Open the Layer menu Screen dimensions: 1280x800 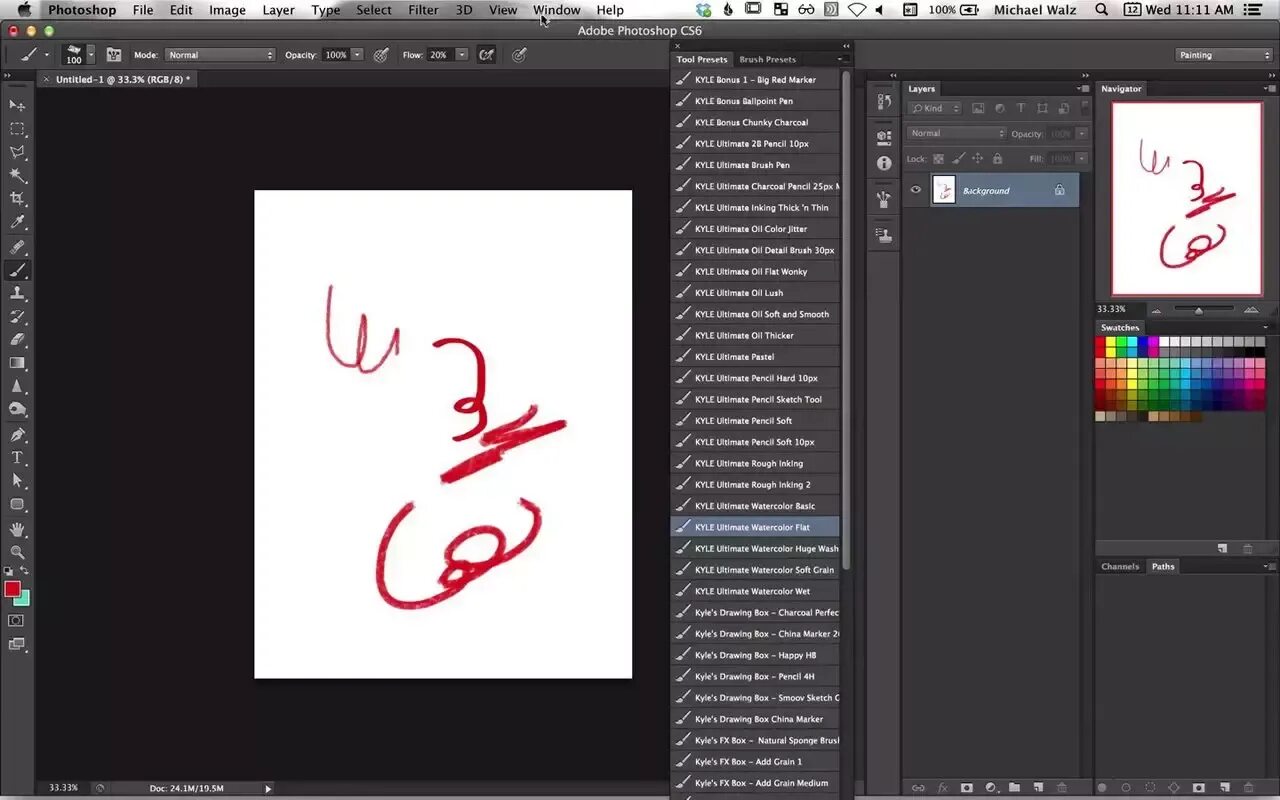click(x=278, y=10)
